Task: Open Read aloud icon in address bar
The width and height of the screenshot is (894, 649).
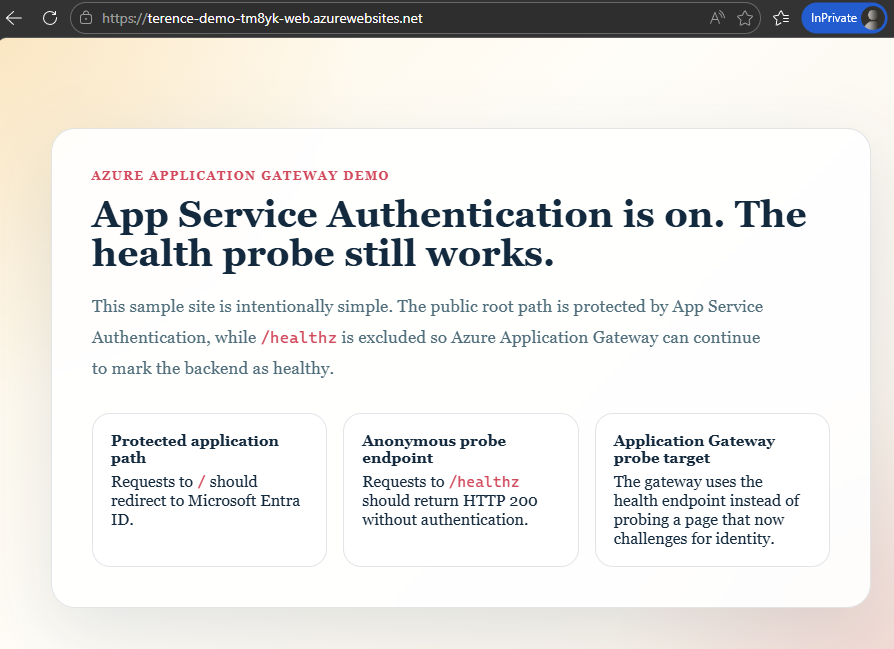Action: (x=717, y=18)
